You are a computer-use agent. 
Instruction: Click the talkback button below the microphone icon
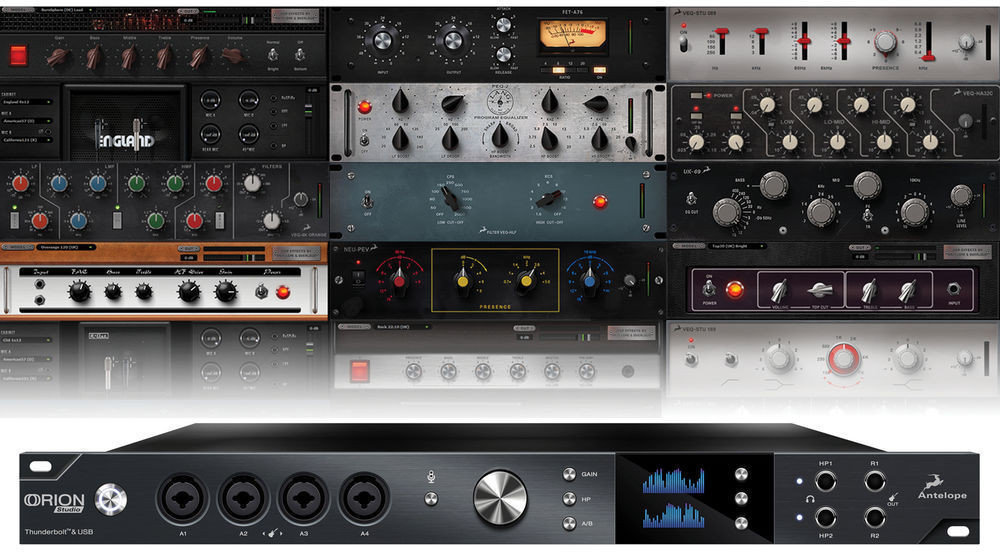[431, 499]
